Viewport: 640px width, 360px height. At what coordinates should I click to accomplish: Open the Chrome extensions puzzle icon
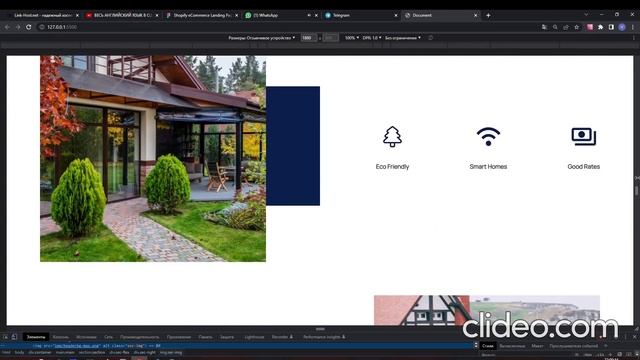600,27
